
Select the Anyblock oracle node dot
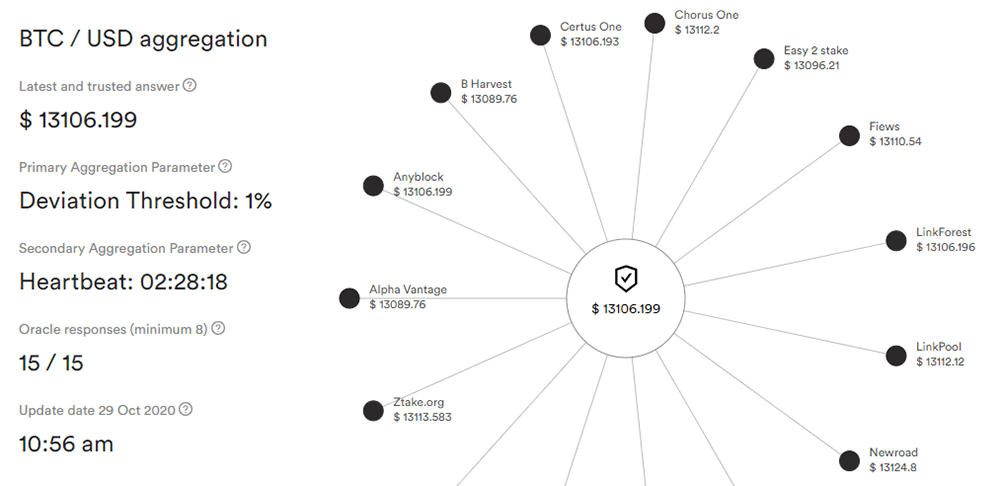373,186
